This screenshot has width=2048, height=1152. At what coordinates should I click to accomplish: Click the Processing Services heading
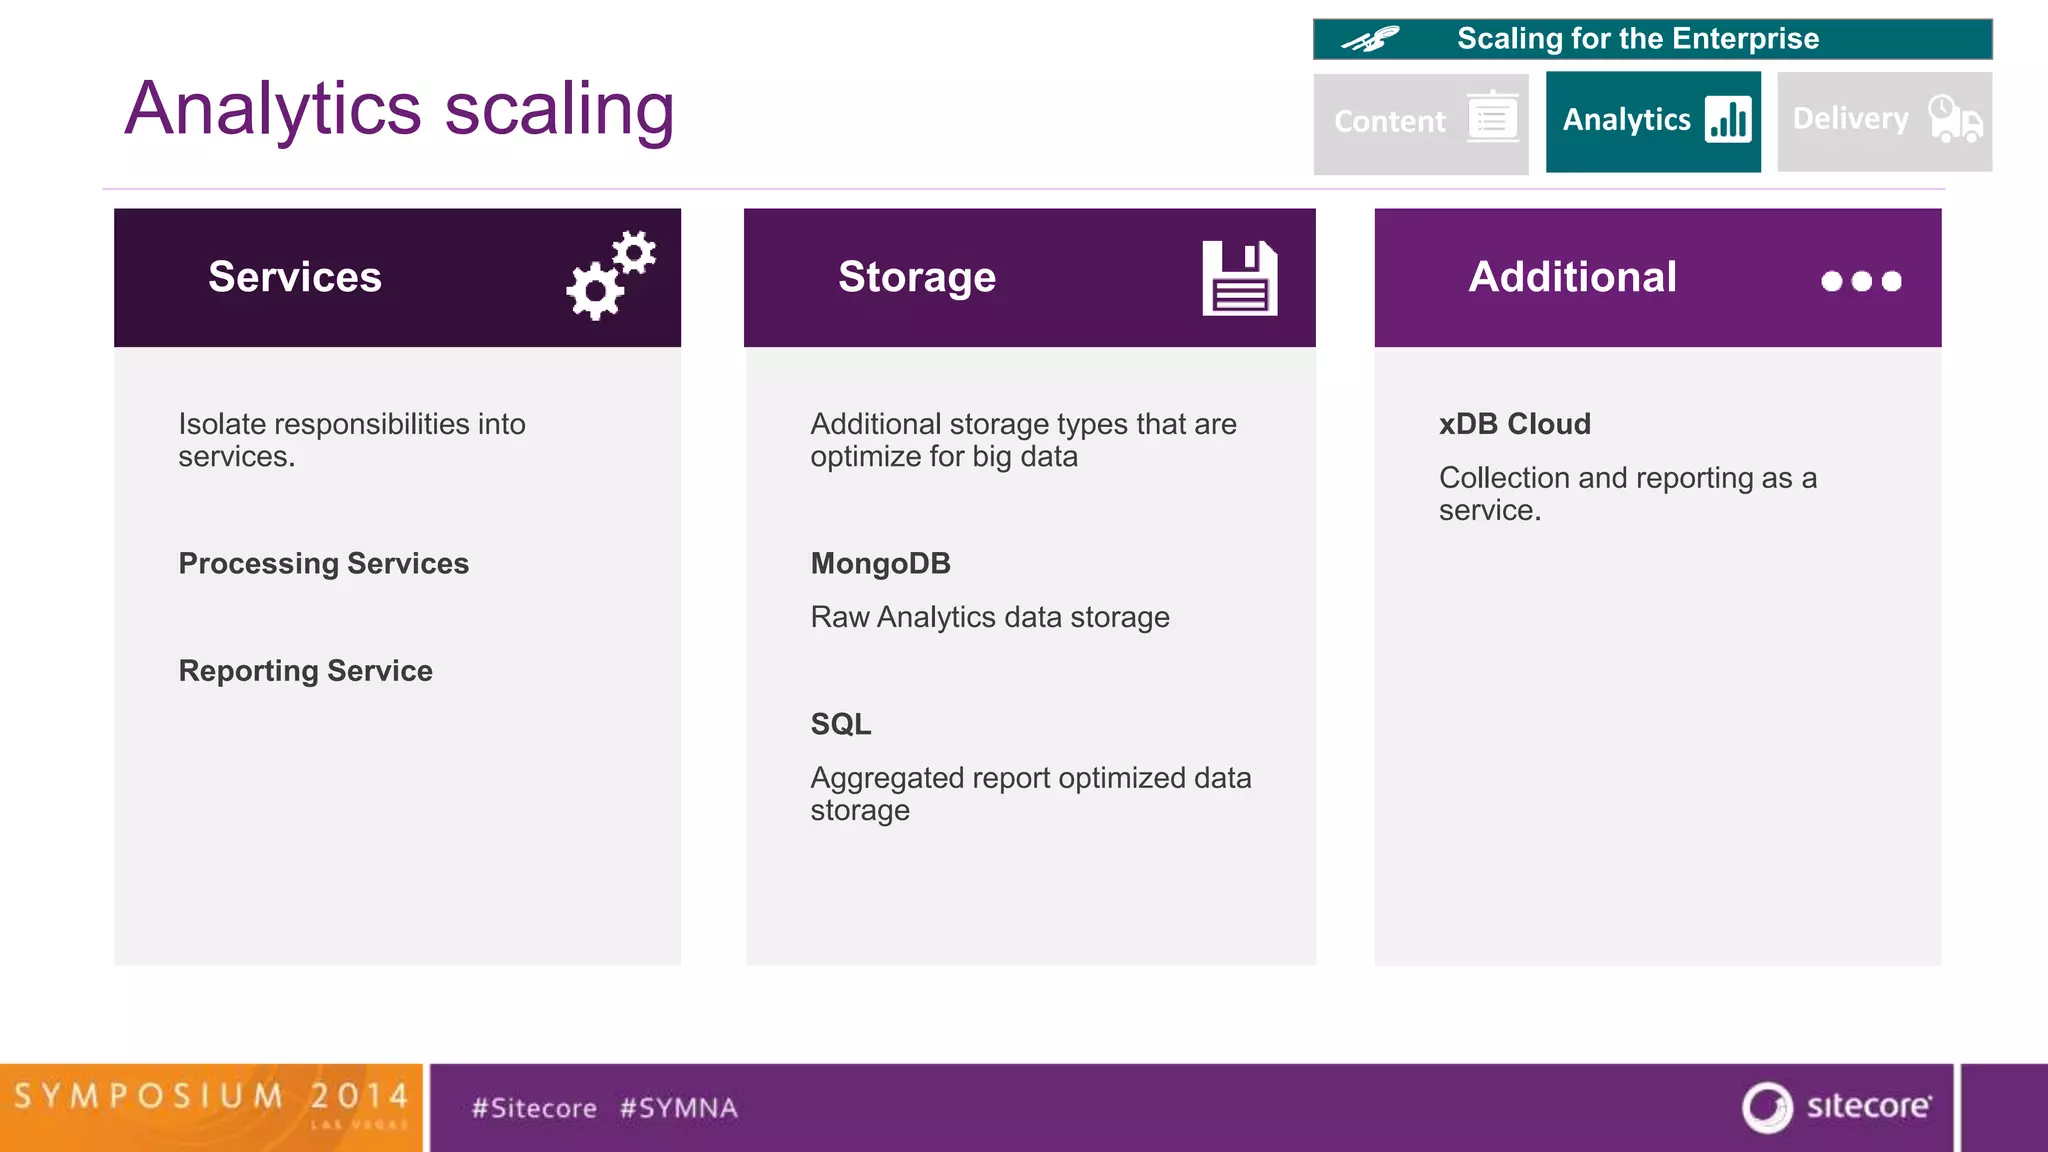tap(324, 564)
